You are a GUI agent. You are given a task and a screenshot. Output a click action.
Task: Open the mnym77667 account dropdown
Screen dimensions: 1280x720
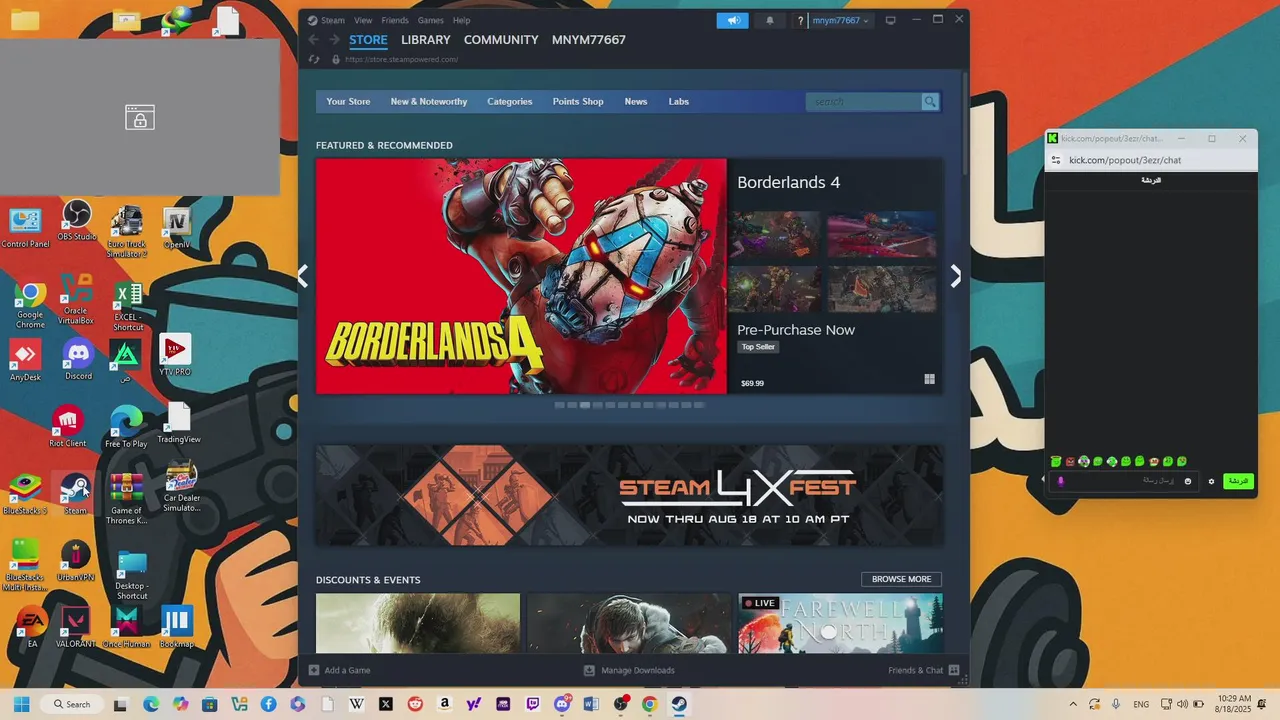click(840, 20)
